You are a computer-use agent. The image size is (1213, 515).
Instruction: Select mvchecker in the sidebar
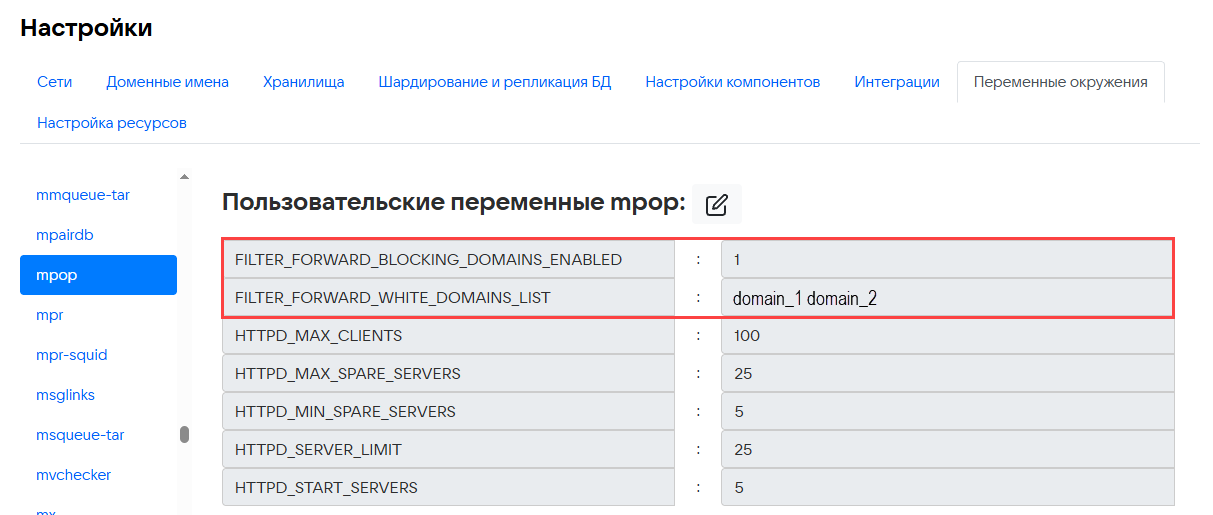tap(73, 475)
